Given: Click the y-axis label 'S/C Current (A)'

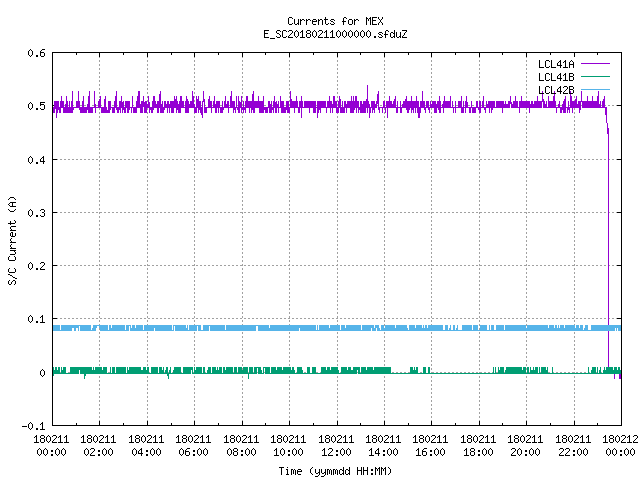Looking at the screenshot, I should [x=12, y=240].
